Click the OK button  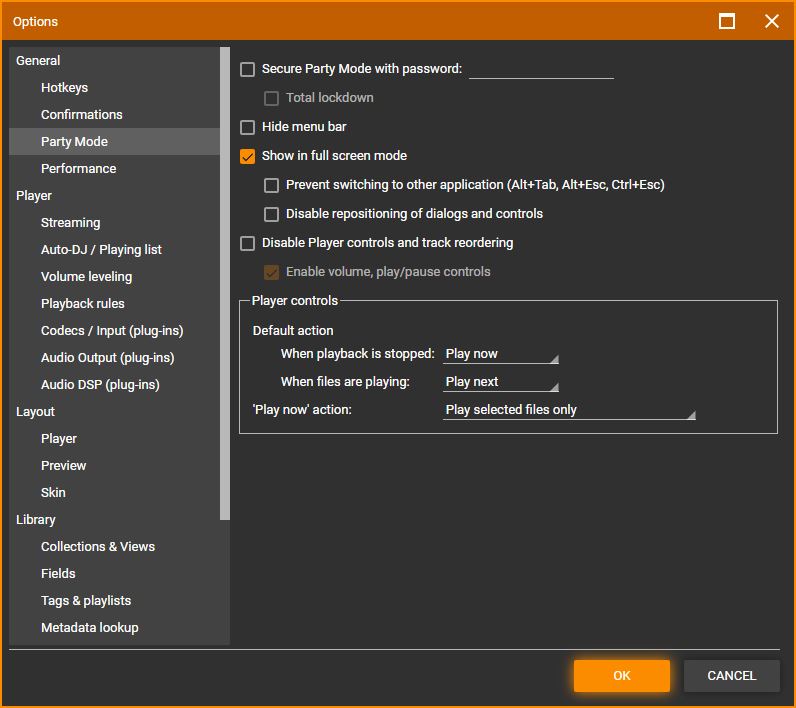click(621, 676)
